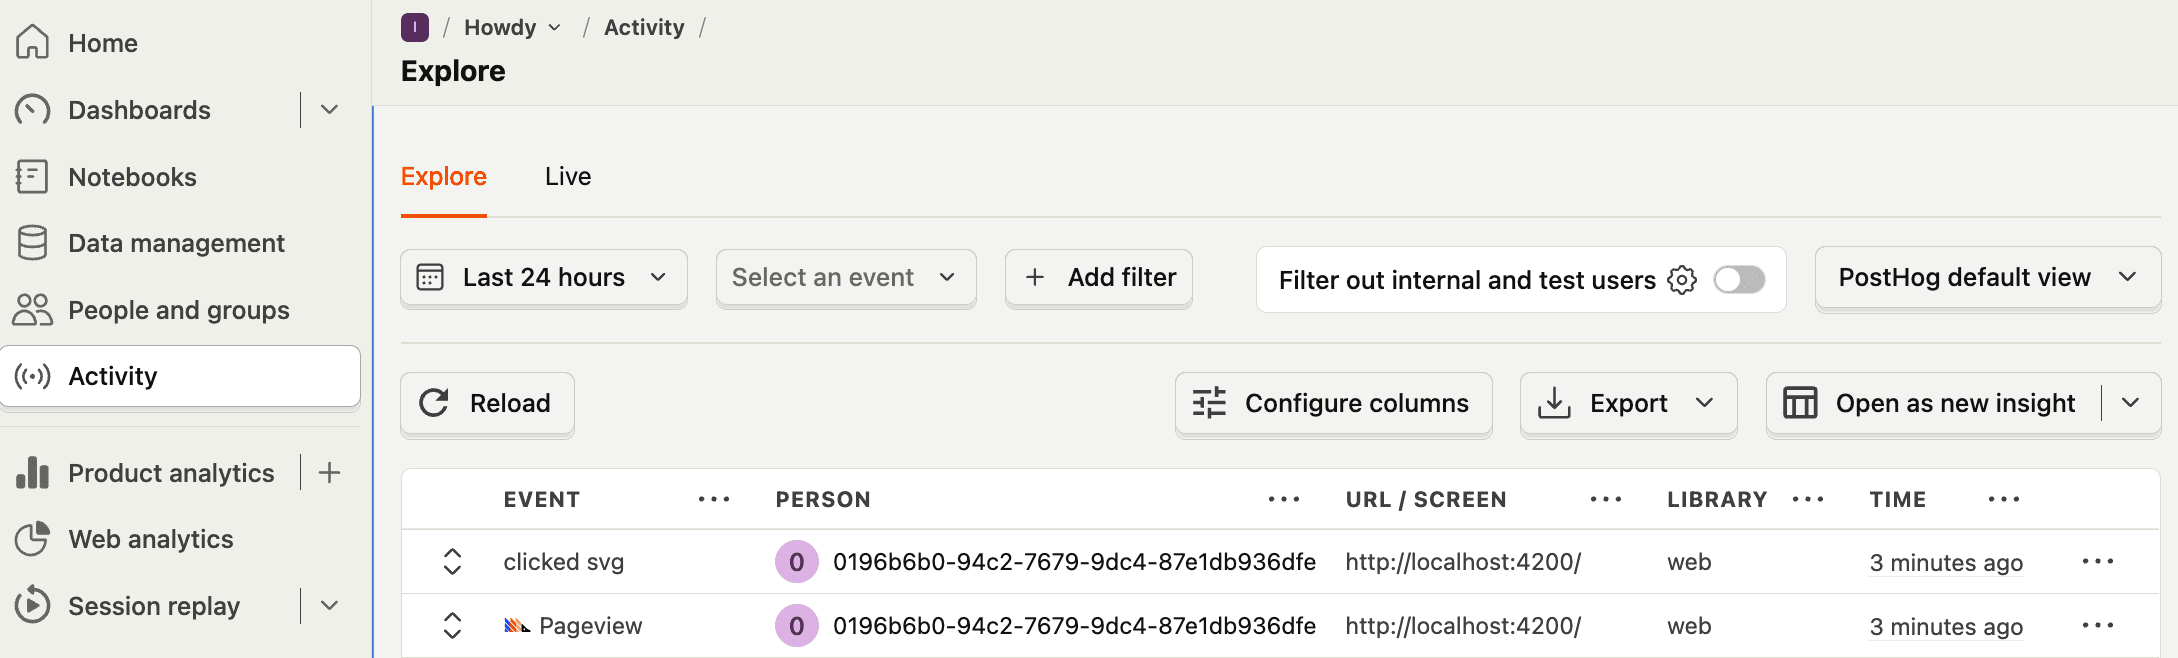Viewport: 2178px width, 658px height.
Task: Open the Last 24 hours date dropdown
Action: pyautogui.click(x=543, y=277)
